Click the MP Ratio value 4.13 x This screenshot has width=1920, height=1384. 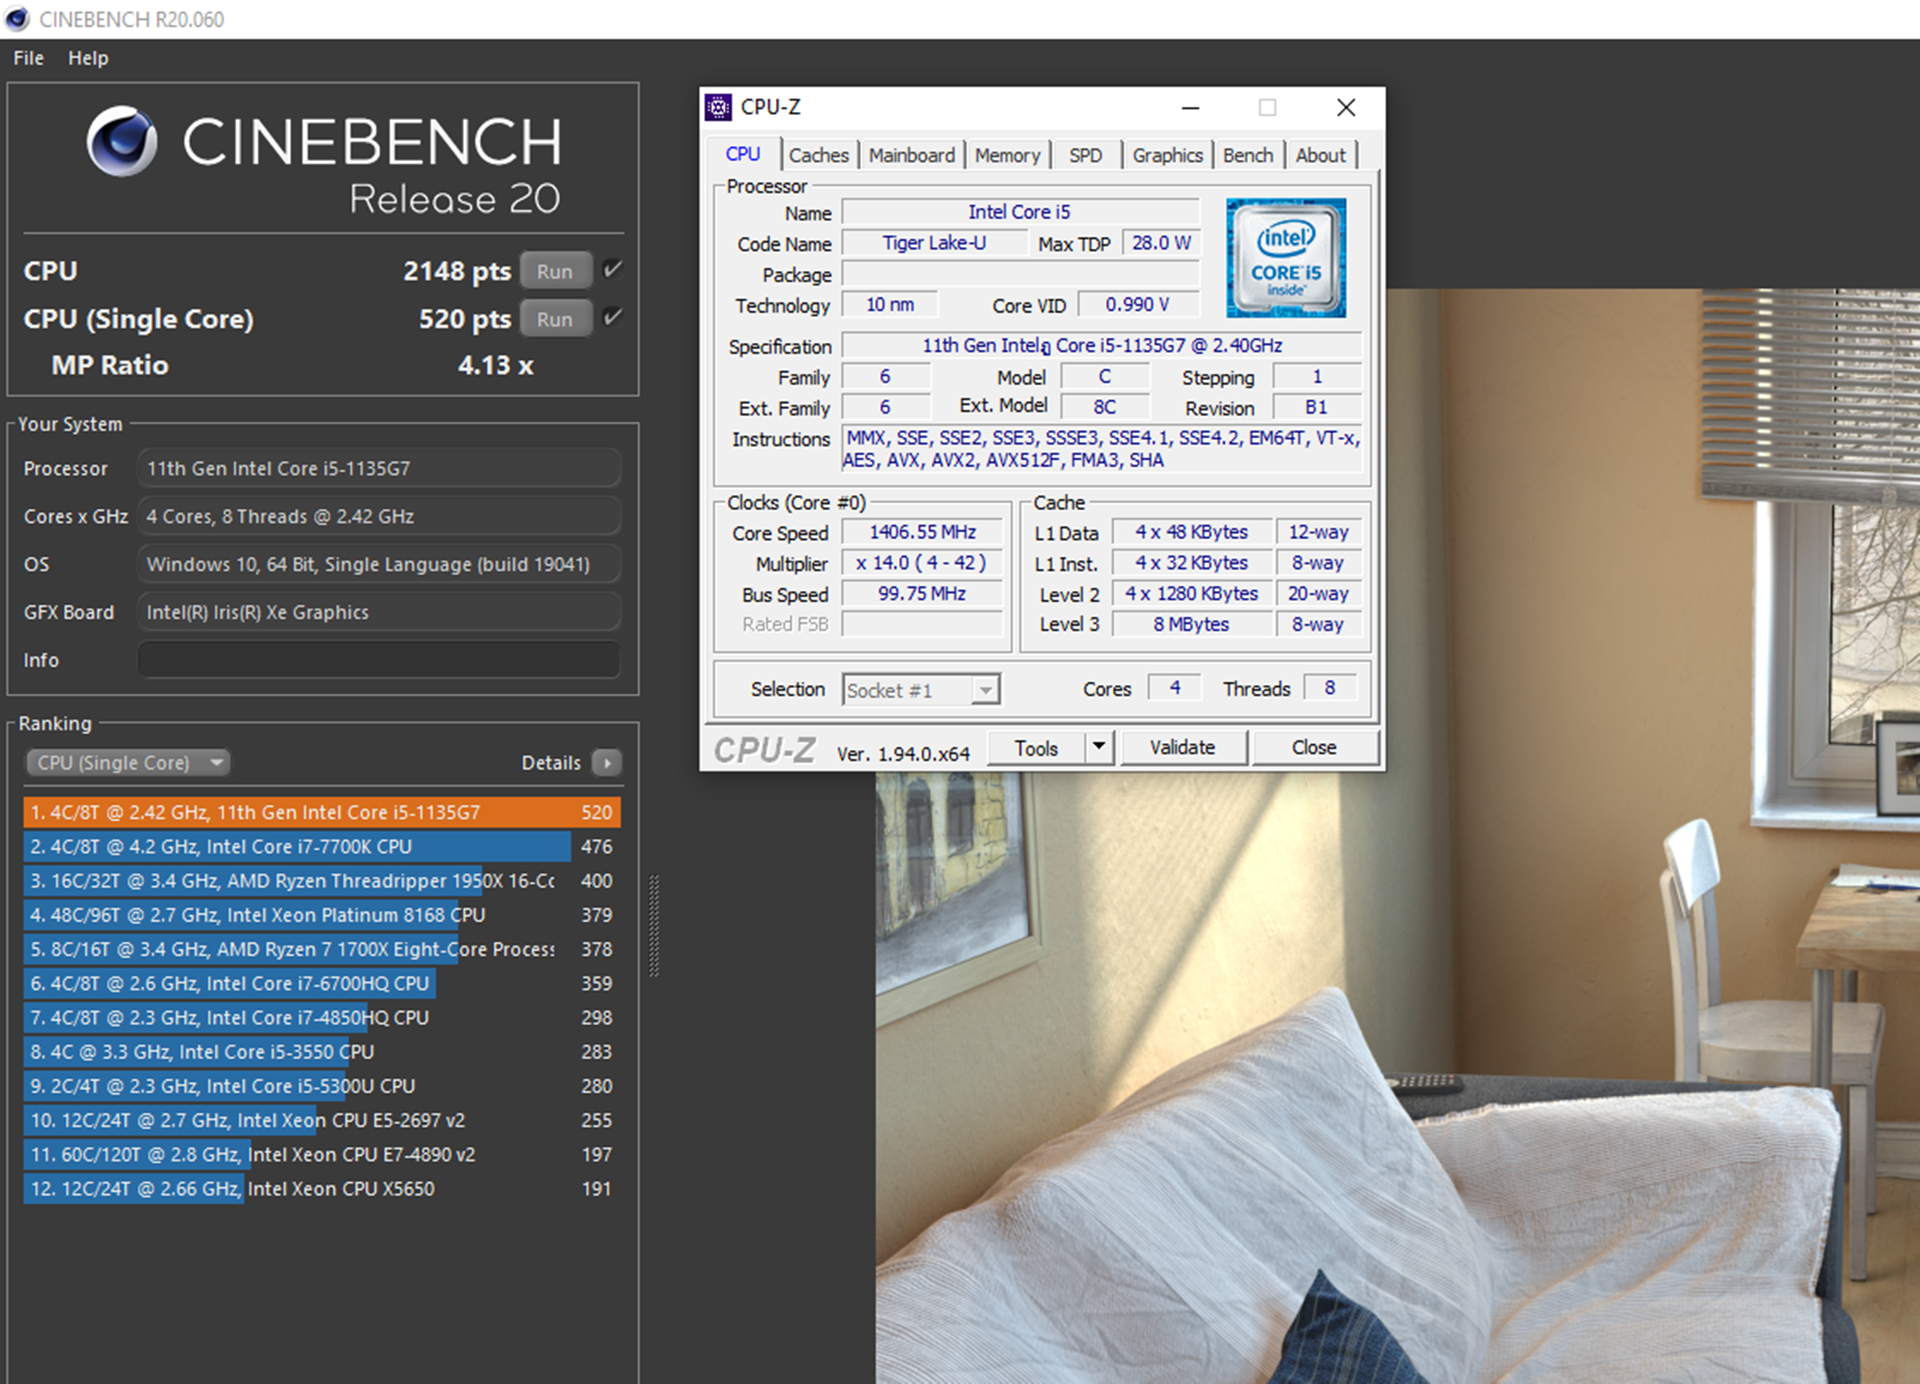pyautogui.click(x=496, y=366)
